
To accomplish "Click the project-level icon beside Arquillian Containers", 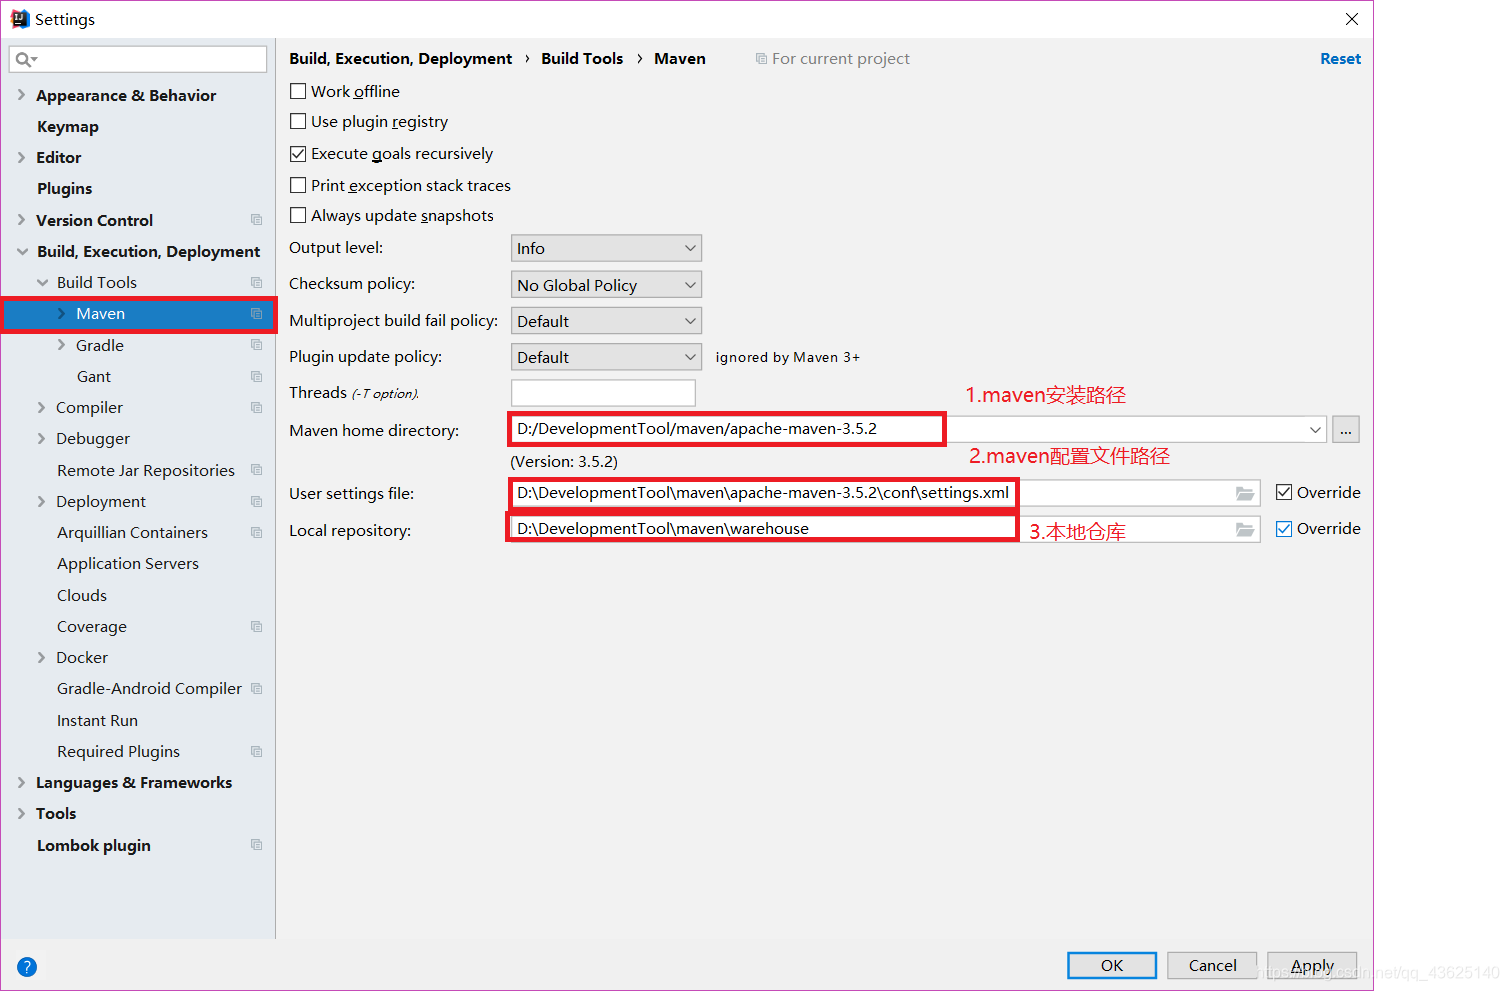I will point(257,532).
